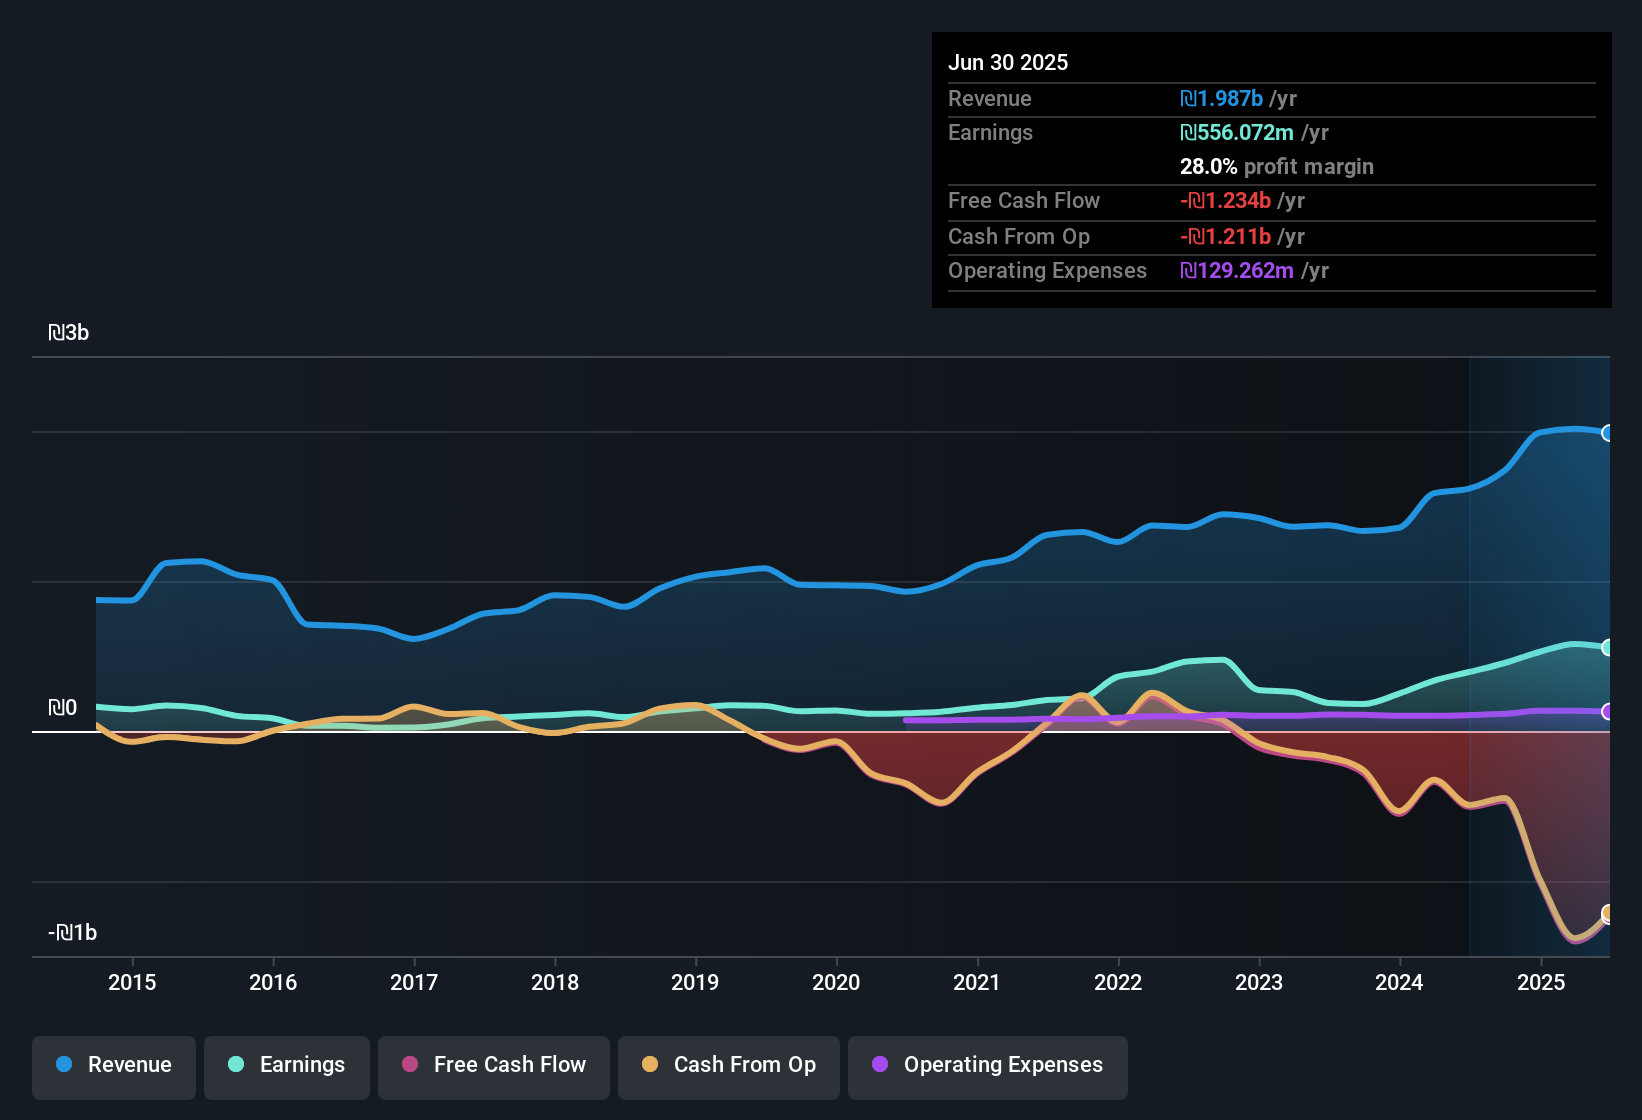The image size is (1642, 1120).
Task: Click the blue Revenue legend dot
Action: (x=64, y=1065)
